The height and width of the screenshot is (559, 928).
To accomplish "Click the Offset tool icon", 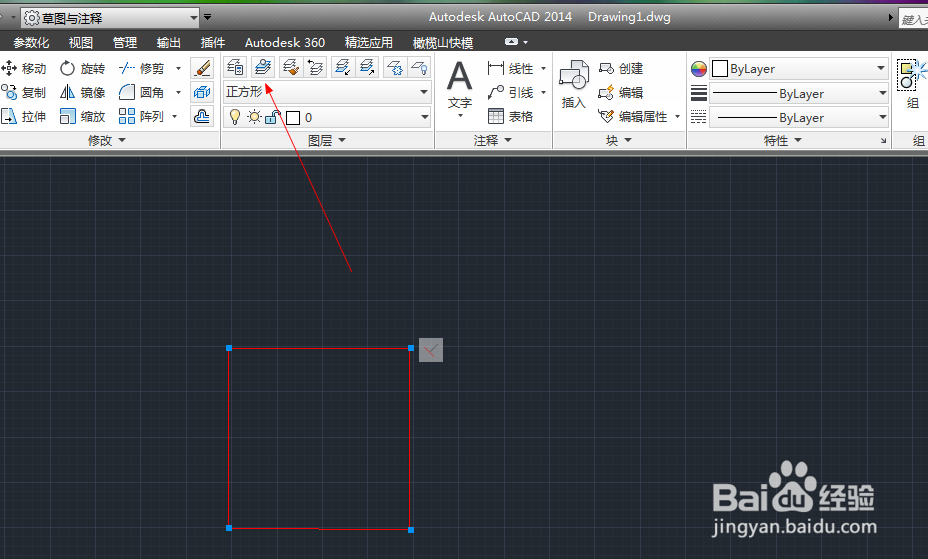I will click(202, 117).
